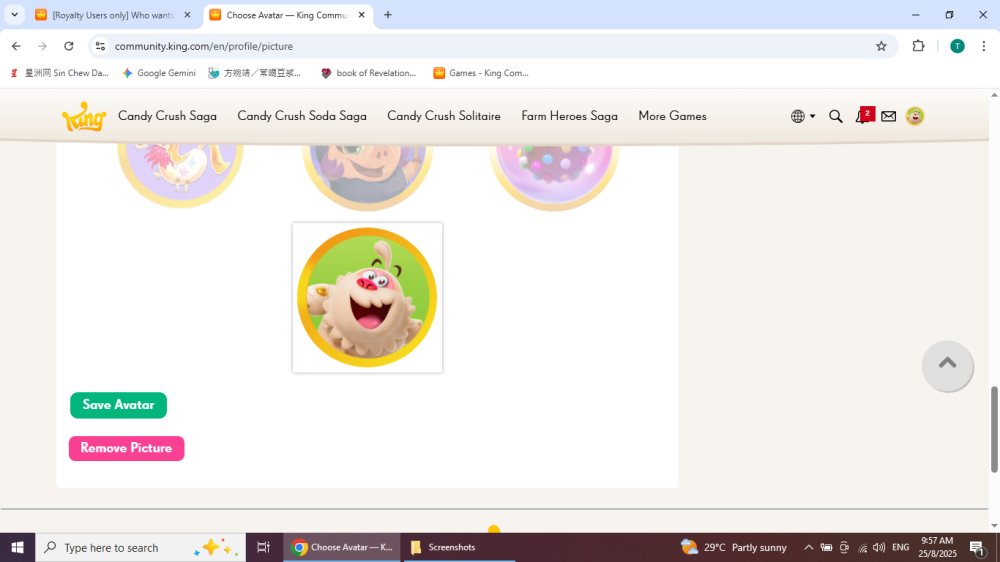The width and height of the screenshot is (1000, 562).
Task: Click the Save Avatar button
Action: tap(119, 405)
